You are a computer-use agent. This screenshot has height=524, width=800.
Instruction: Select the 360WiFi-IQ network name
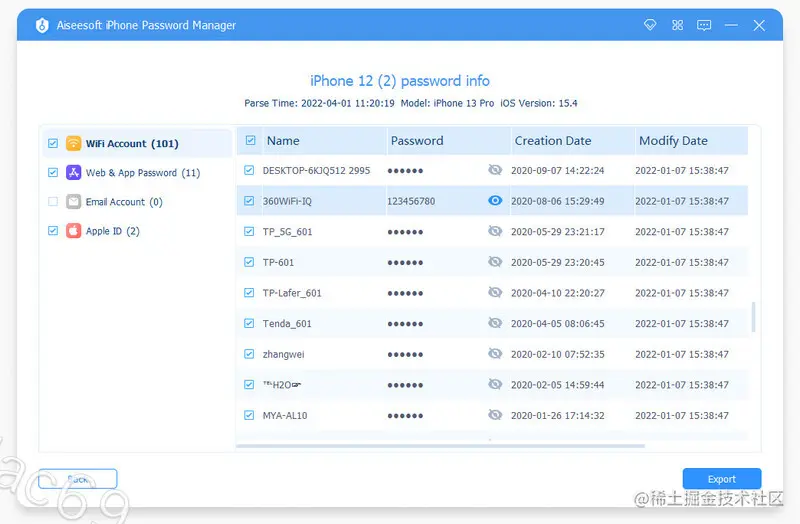(x=287, y=201)
